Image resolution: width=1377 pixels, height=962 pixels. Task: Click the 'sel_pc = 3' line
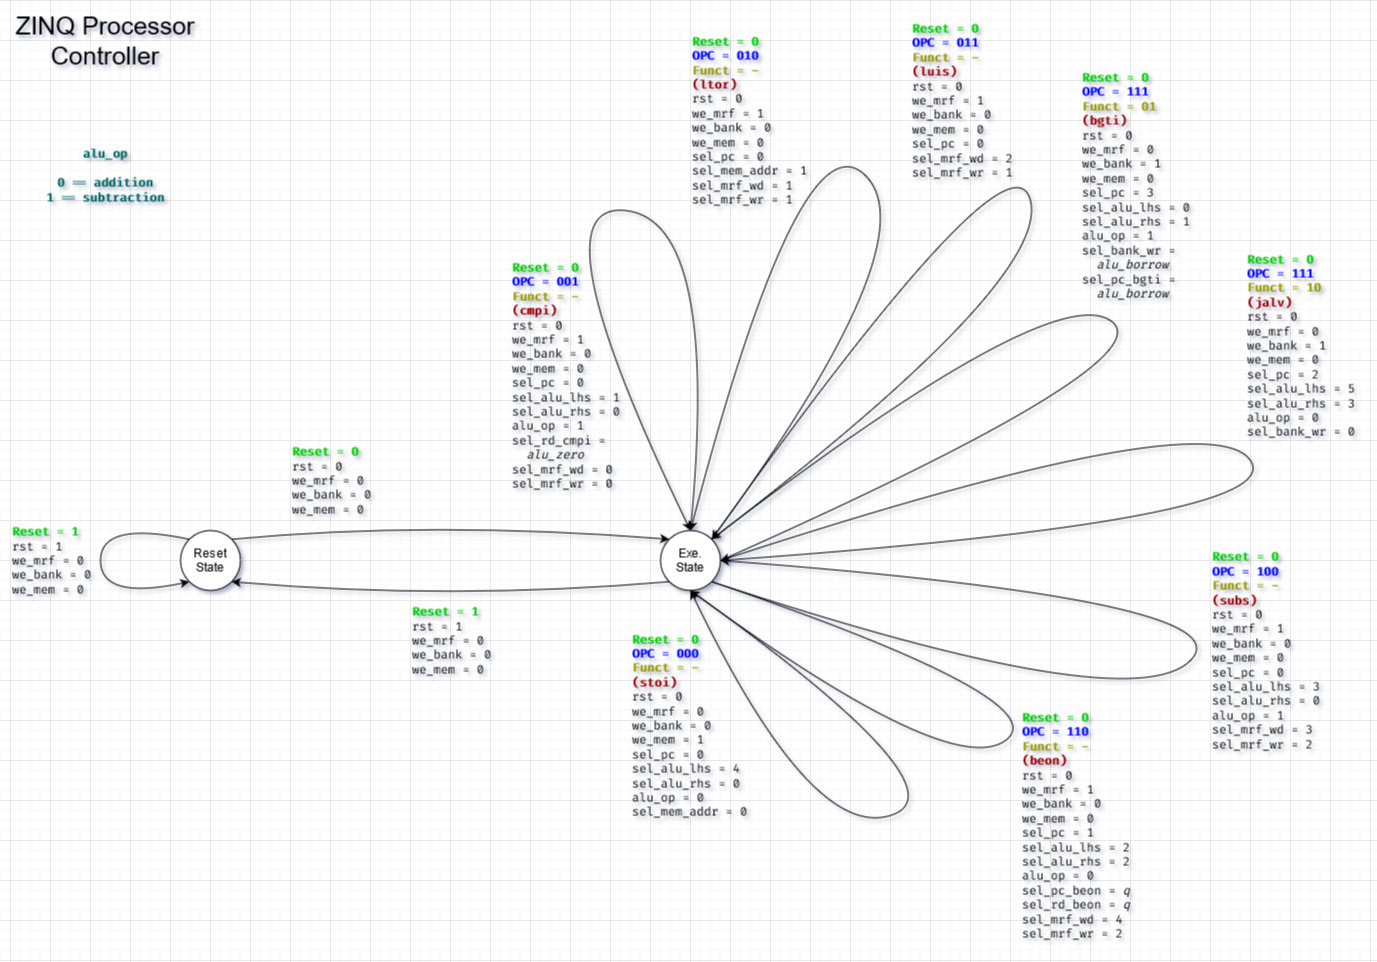click(1118, 193)
